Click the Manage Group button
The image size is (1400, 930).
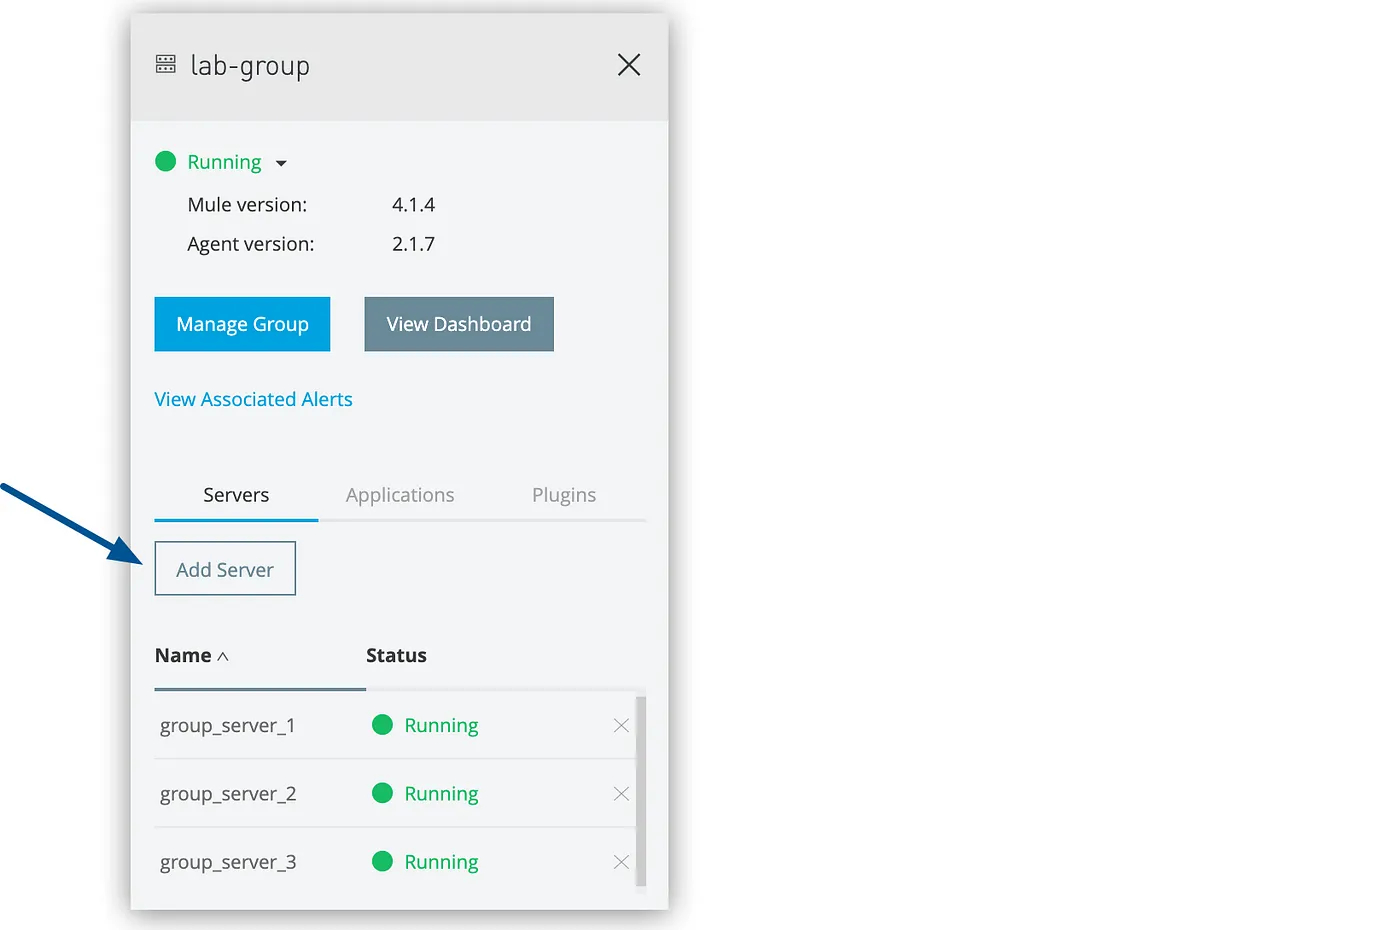pos(242,323)
